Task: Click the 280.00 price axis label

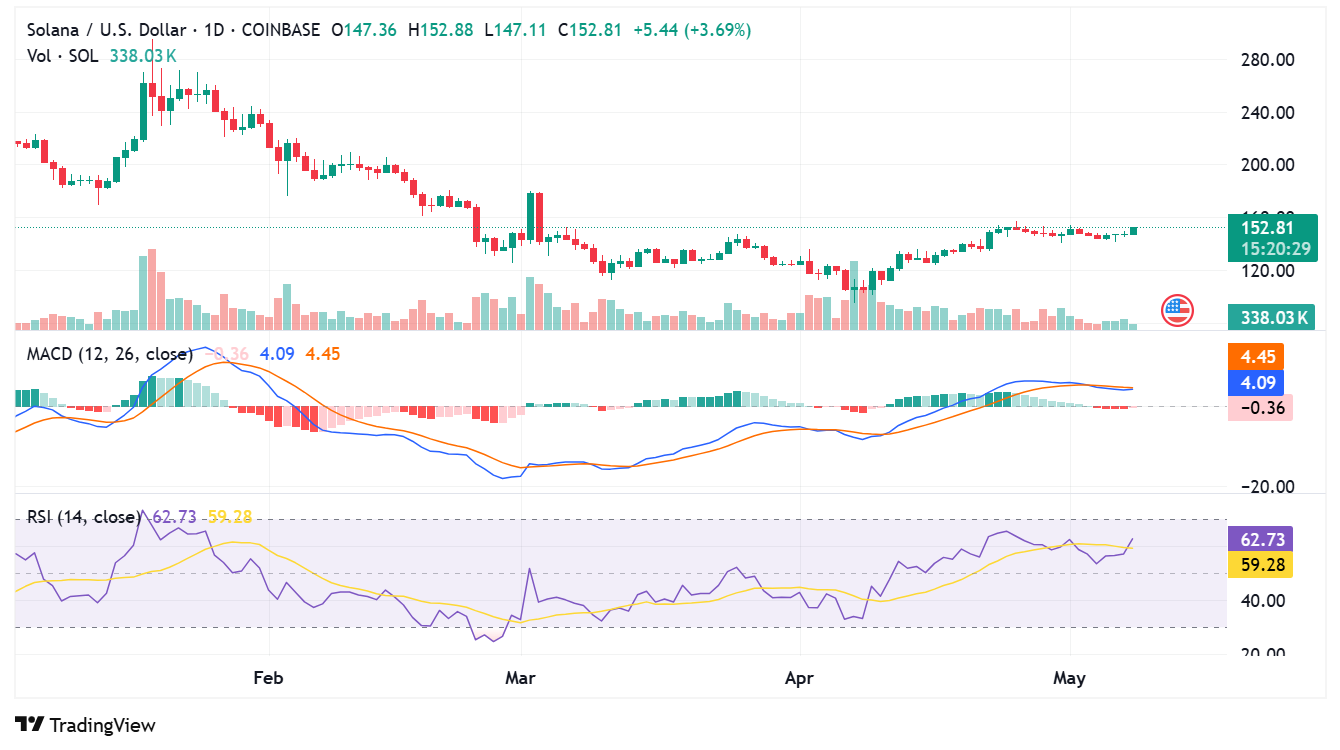Action: [x=1267, y=60]
